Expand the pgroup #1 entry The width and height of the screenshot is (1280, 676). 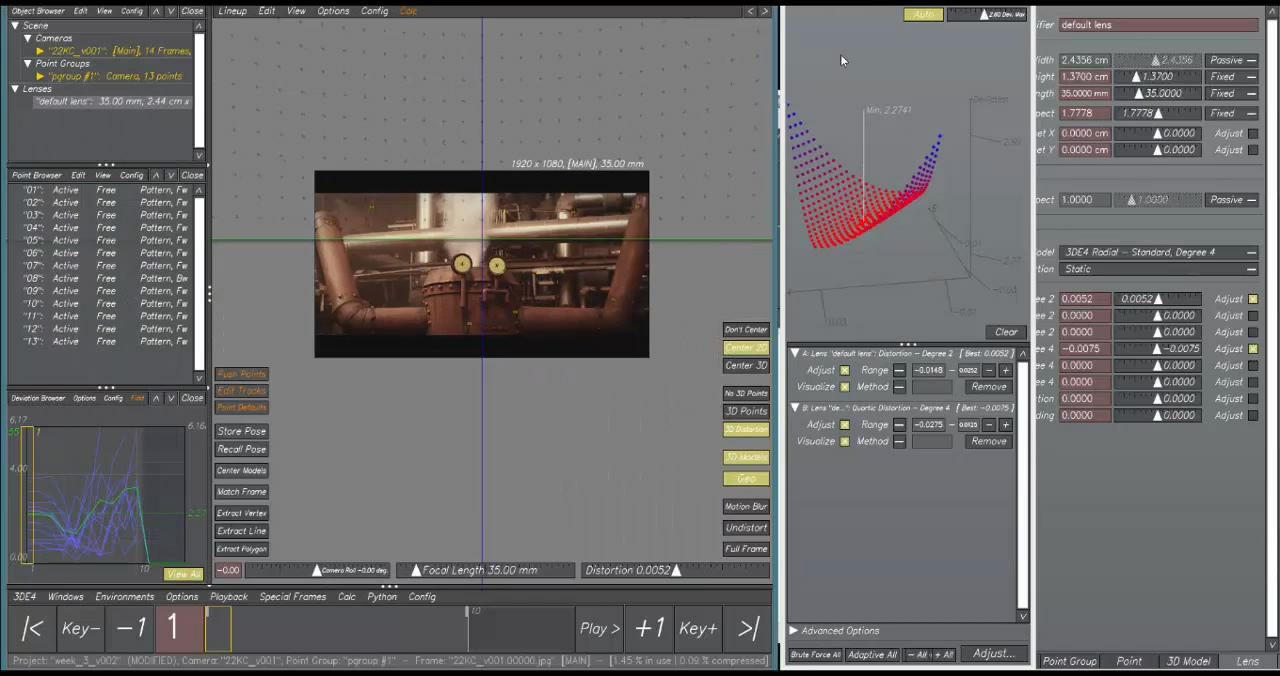pos(40,76)
